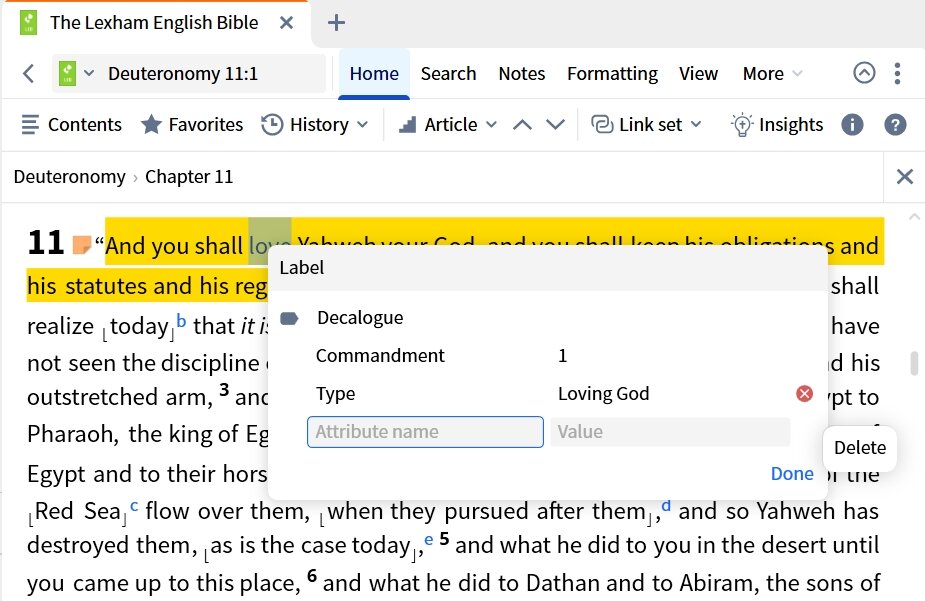The image size is (925, 601).
Task: Open Favorites with the star icon
Action: [192, 124]
